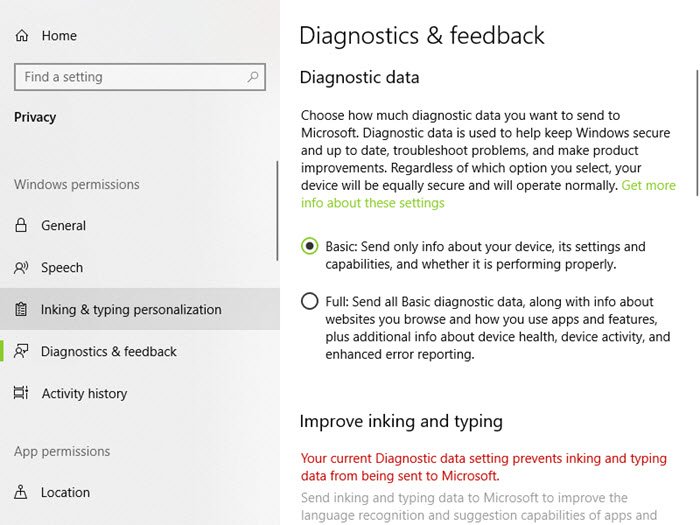Open the General privacy page
This screenshot has width=700, height=525.
point(63,226)
